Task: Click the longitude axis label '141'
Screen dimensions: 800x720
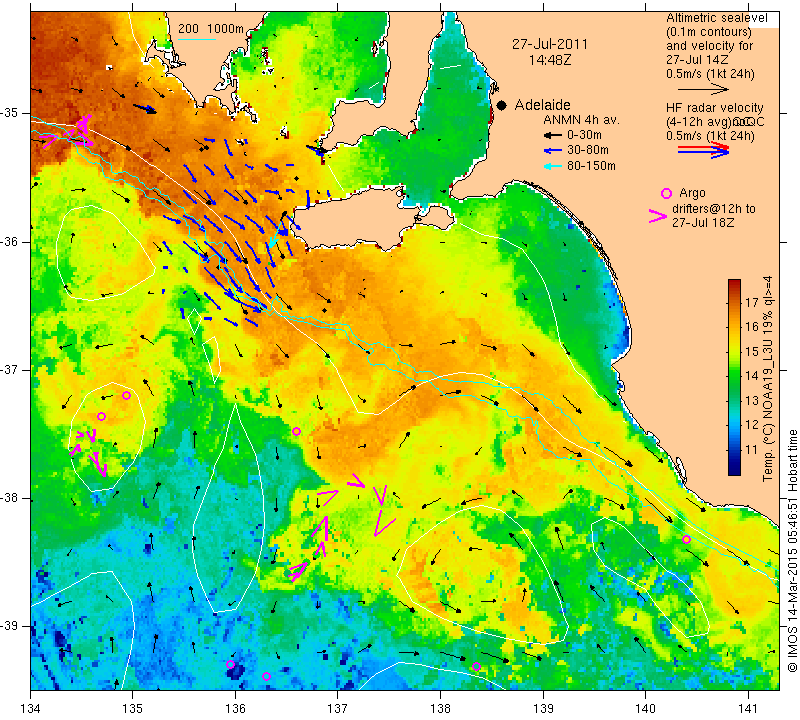Action: click(748, 709)
